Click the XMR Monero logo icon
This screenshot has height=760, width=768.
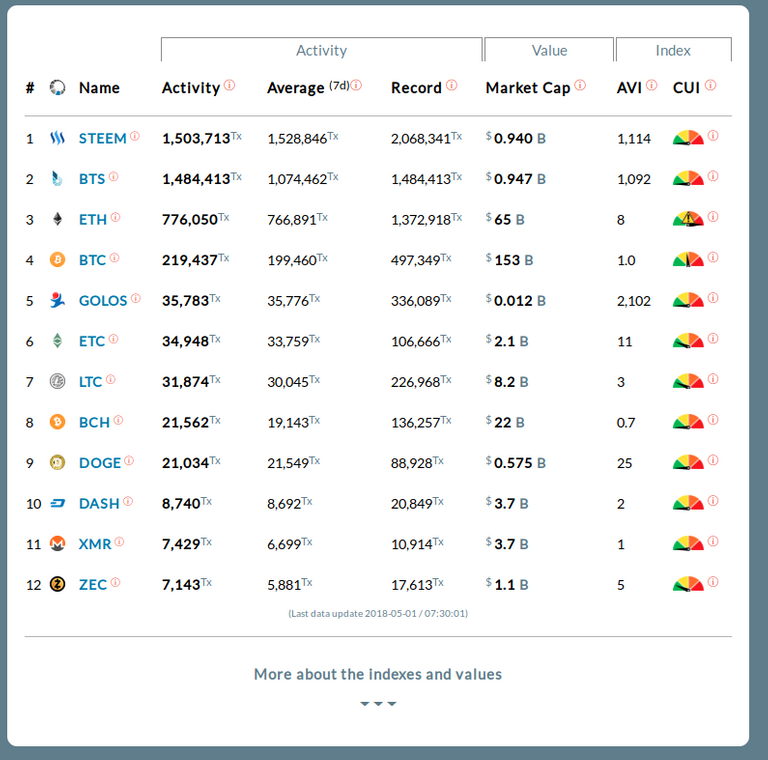coord(57,544)
